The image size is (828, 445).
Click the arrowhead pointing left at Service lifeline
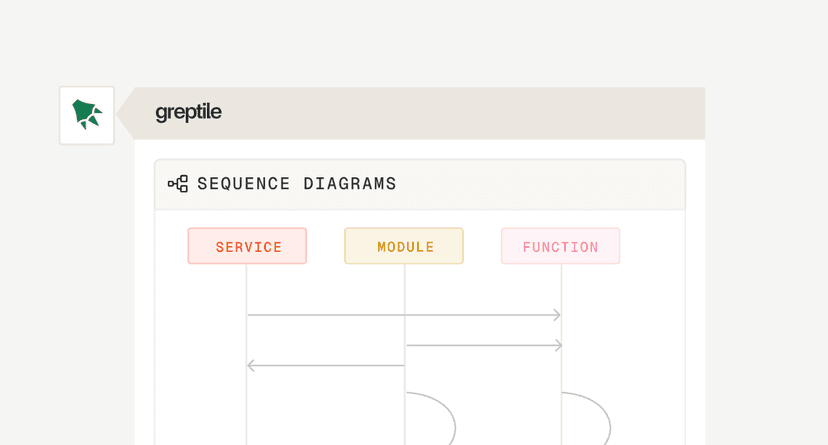tap(251, 366)
